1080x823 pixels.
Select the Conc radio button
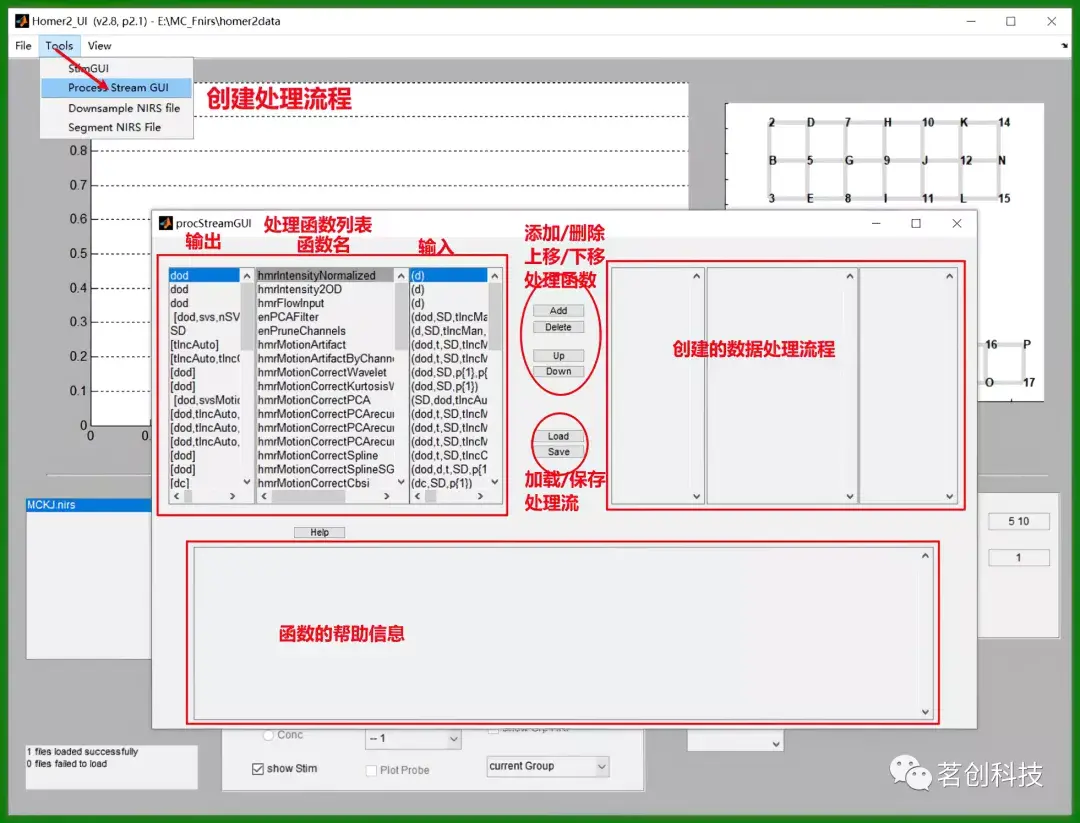coord(269,736)
